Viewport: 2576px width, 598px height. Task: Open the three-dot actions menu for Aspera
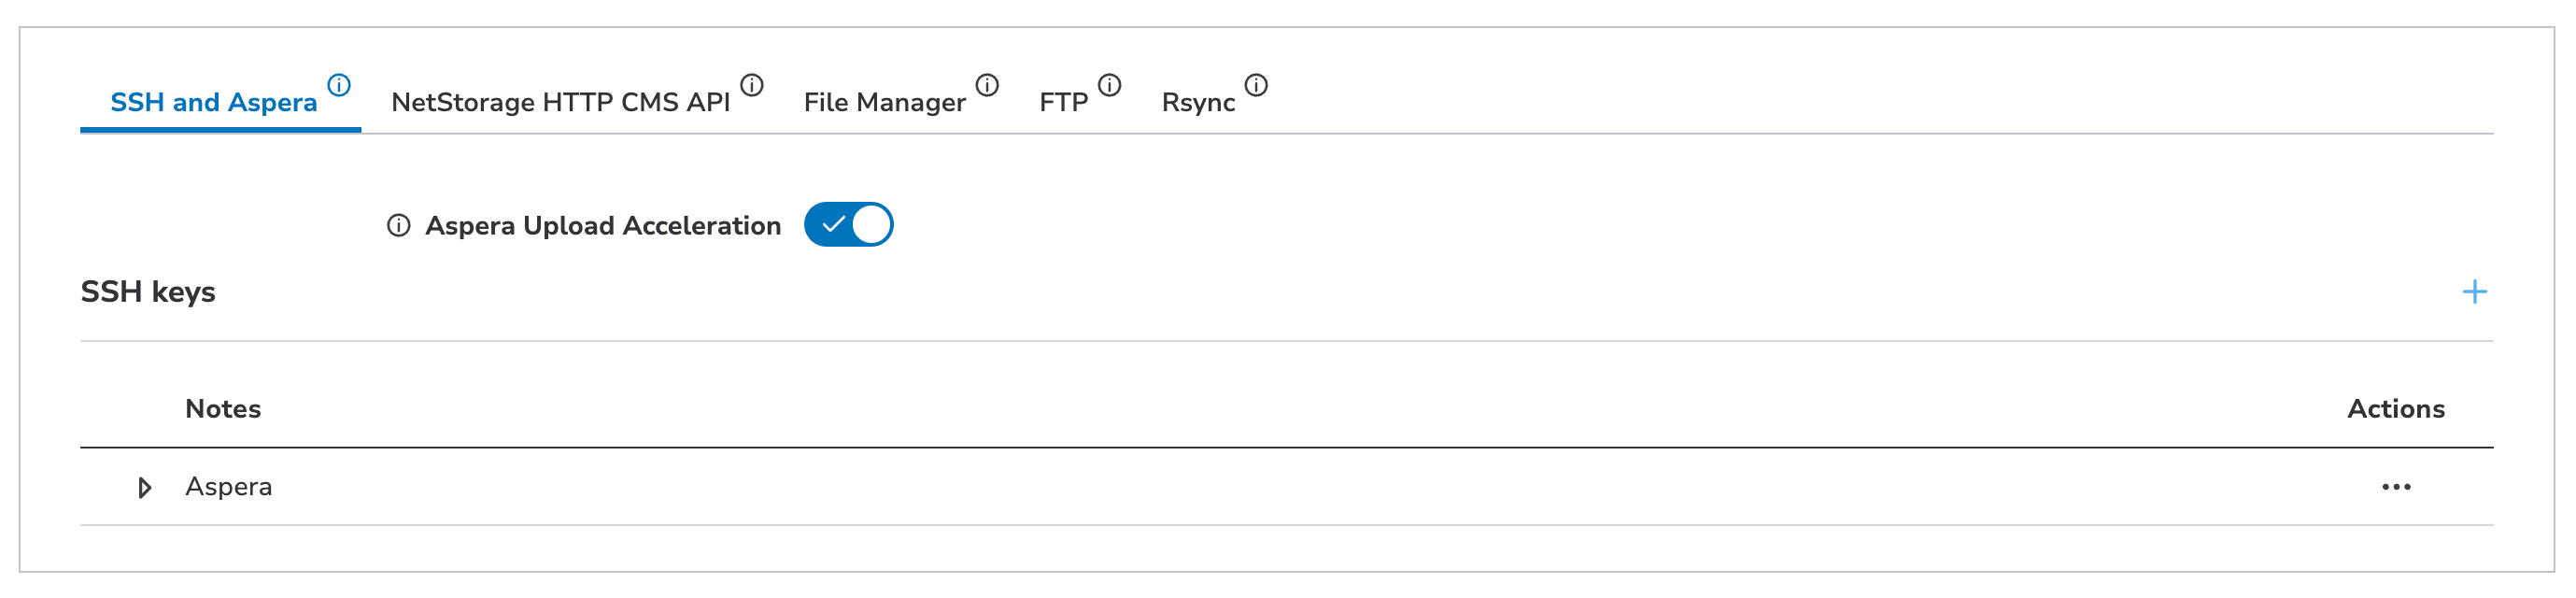[x=2396, y=487]
